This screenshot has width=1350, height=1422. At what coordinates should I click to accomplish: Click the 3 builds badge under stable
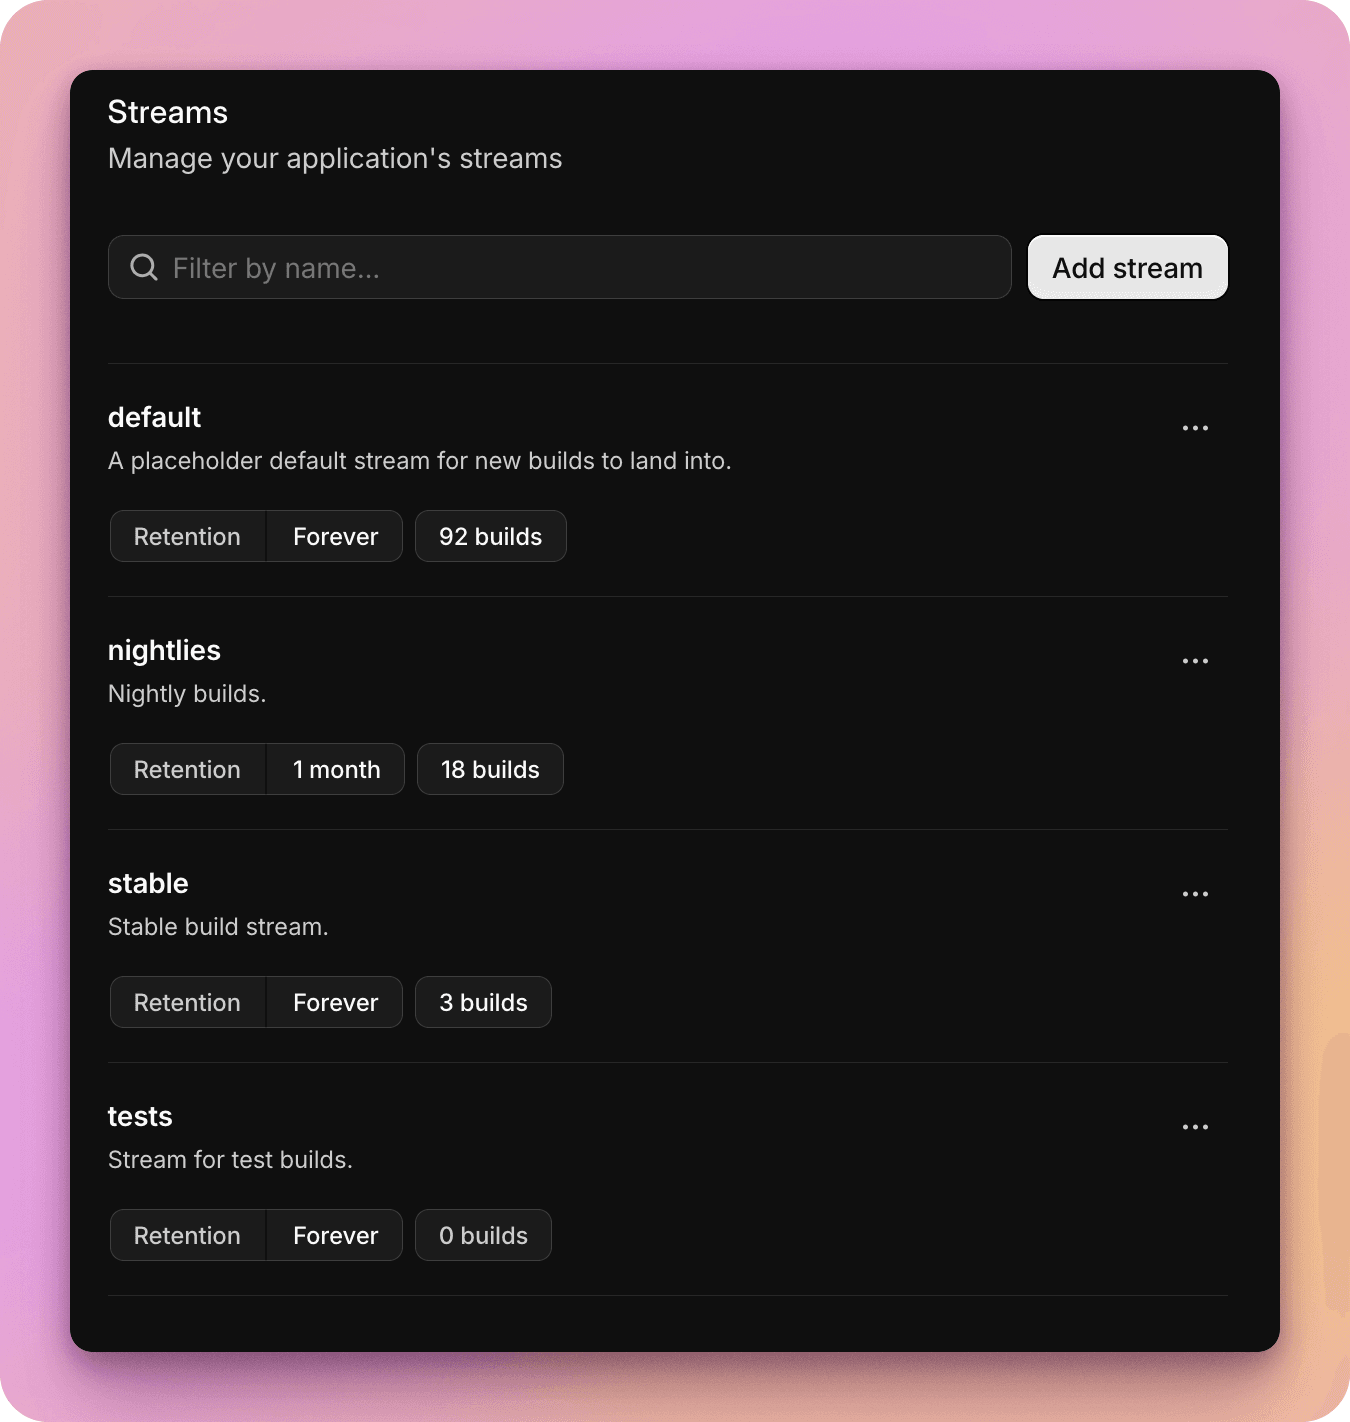[x=483, y=1002]
